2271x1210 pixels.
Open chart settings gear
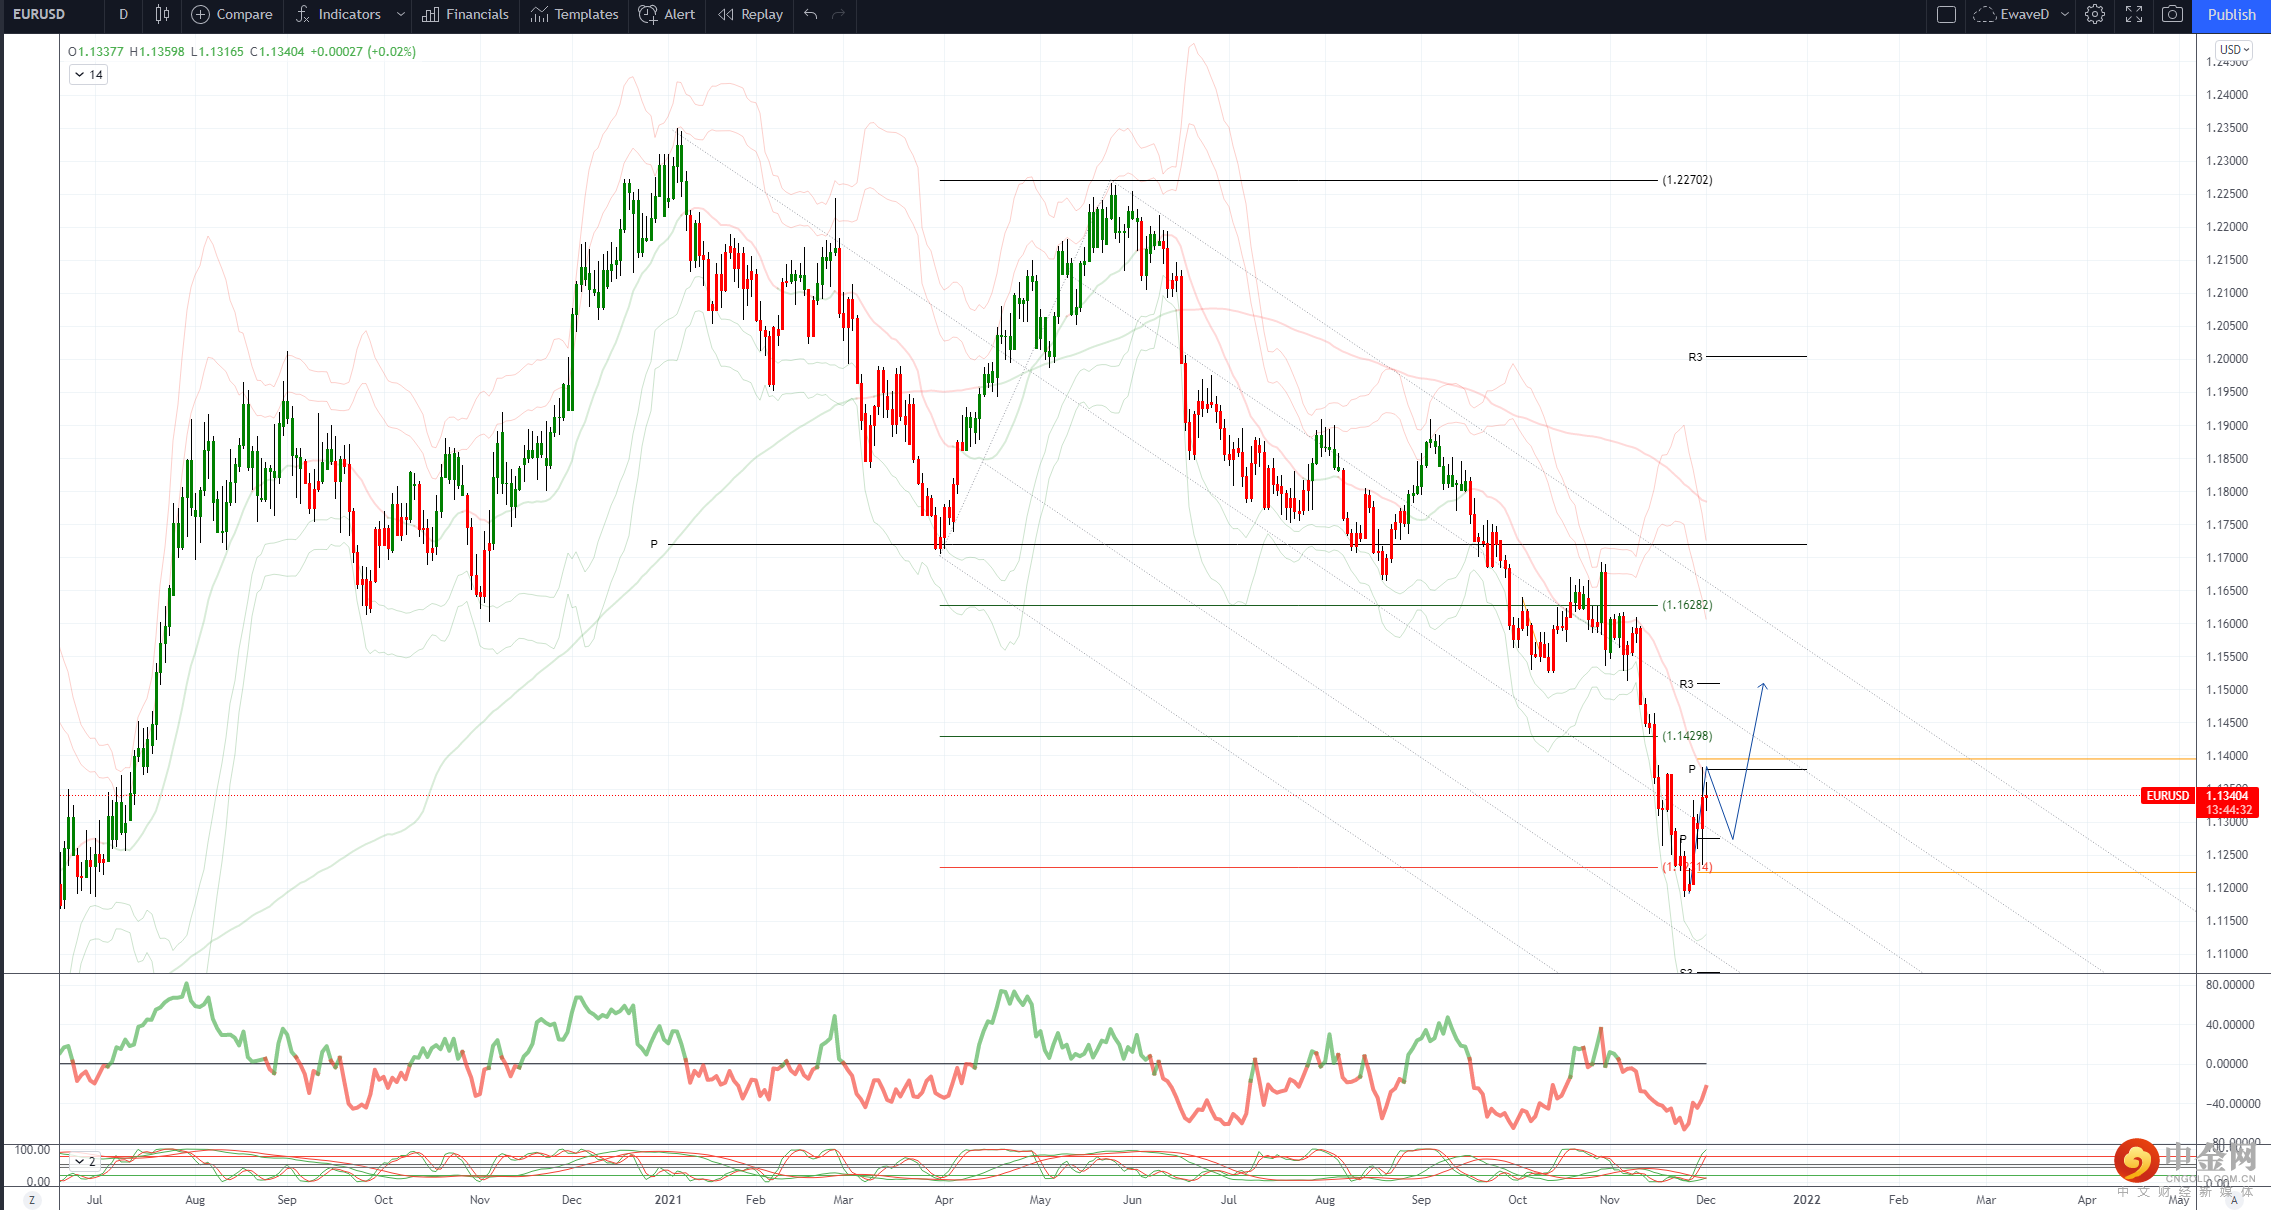pos(2095,14)
